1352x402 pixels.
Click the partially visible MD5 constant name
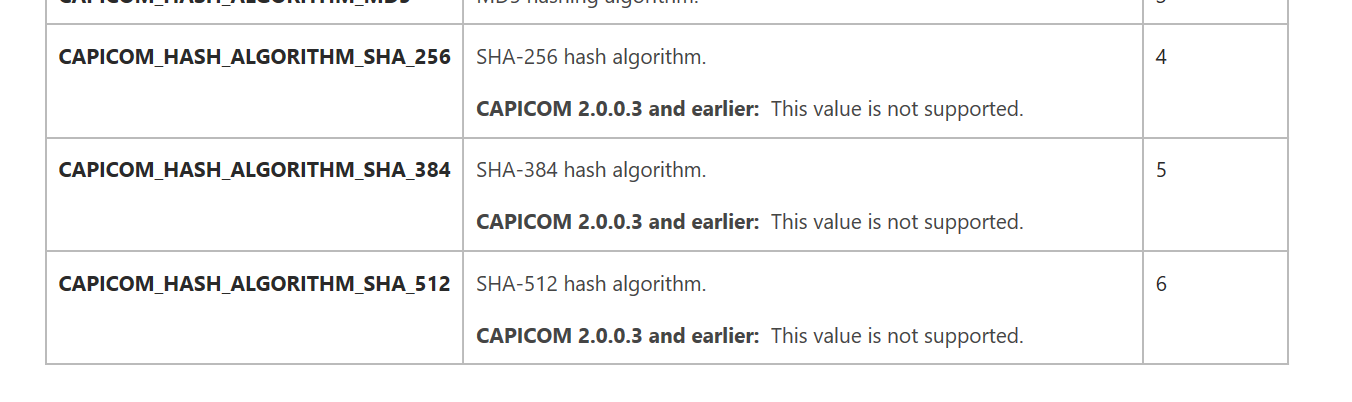pyautogui.click(x=254, y=3)
